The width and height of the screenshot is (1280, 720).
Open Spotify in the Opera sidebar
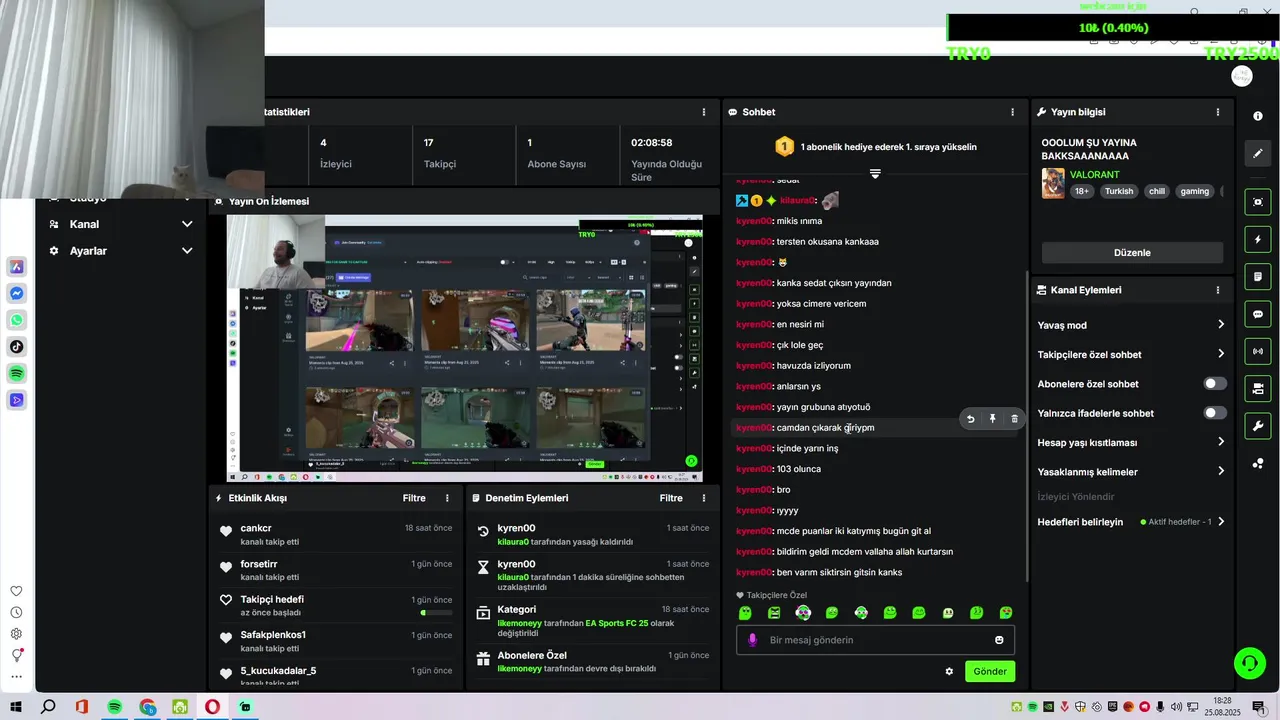pos(17,373)
